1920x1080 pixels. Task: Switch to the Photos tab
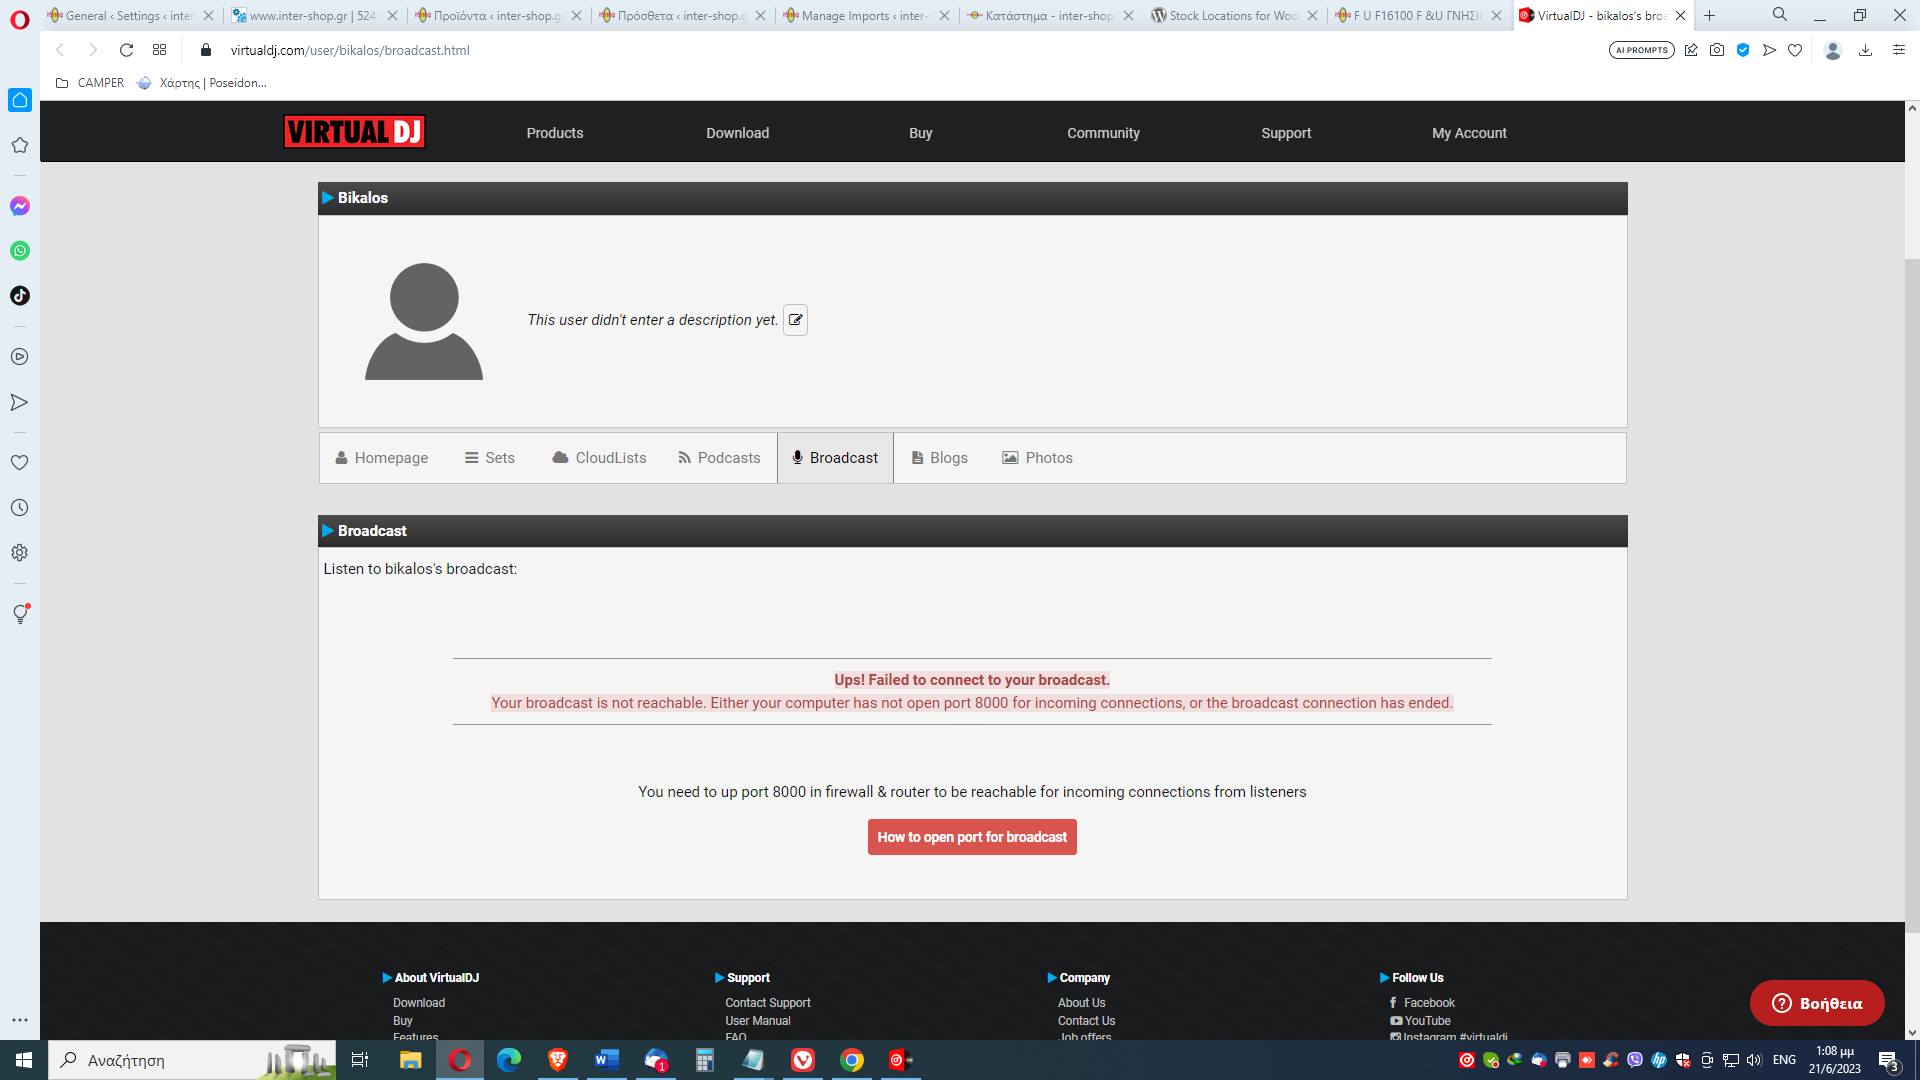[1037, 458]
